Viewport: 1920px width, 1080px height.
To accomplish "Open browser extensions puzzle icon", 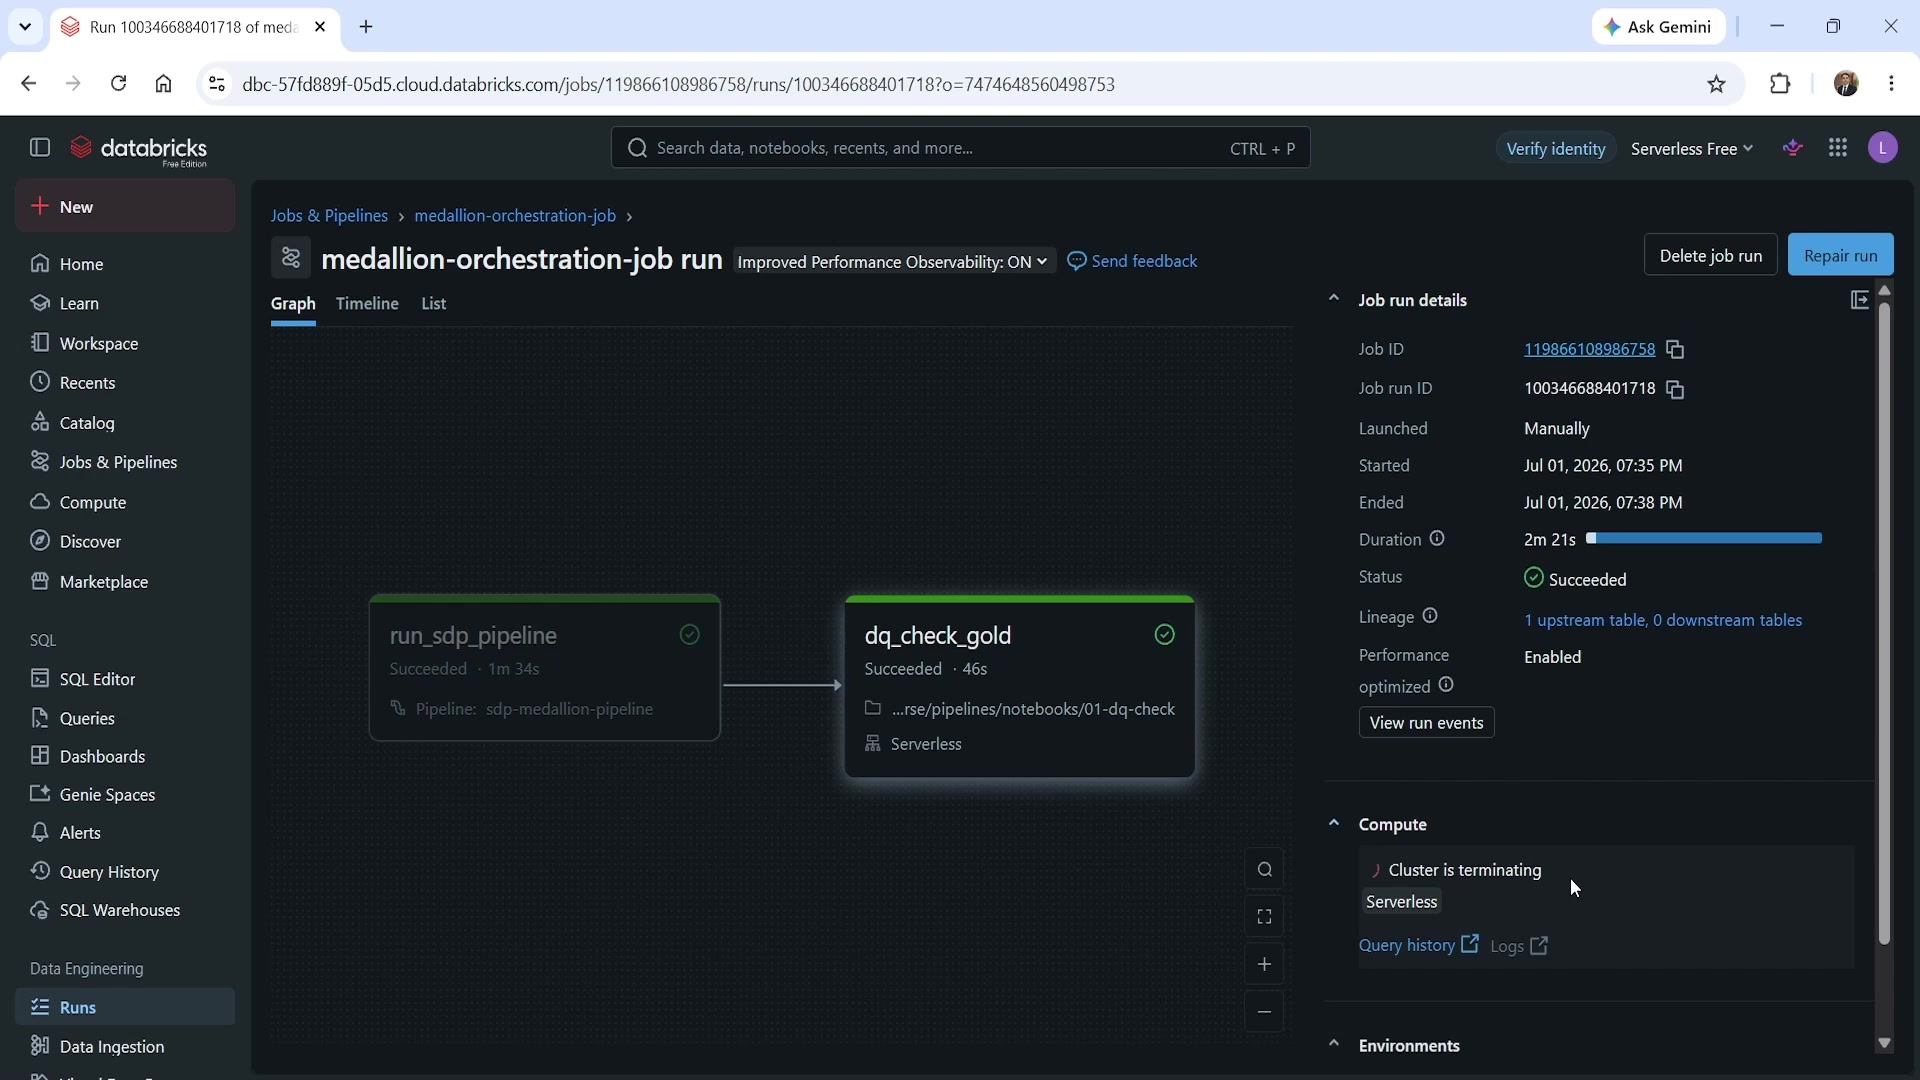I will pyautogui.click(x=1780, y=84).
